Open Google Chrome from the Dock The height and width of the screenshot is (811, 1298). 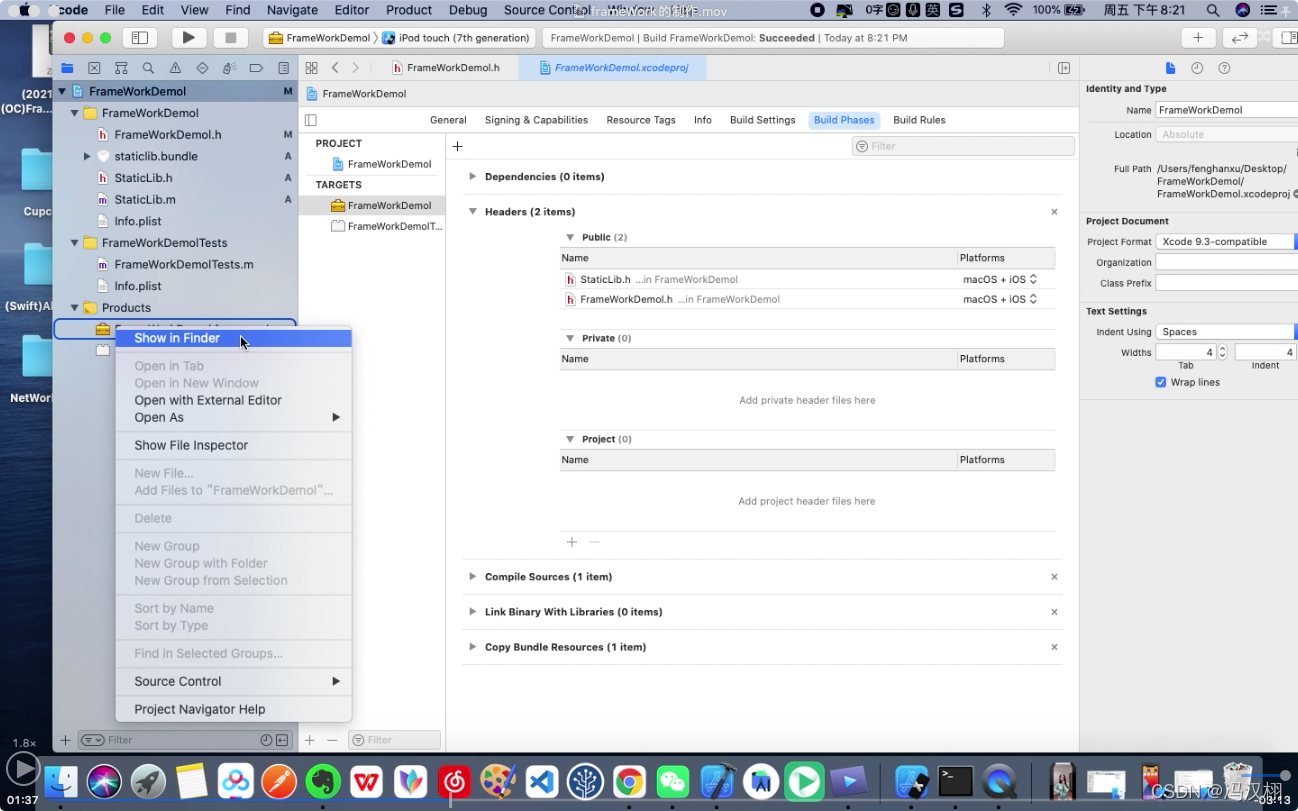click(x=629, y=781)
